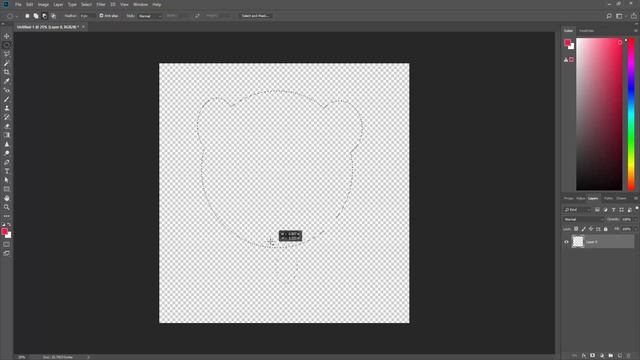Toggle lock image pixels brush icon
Viewport: 640px width, 360px height.
tap(583, 229)
